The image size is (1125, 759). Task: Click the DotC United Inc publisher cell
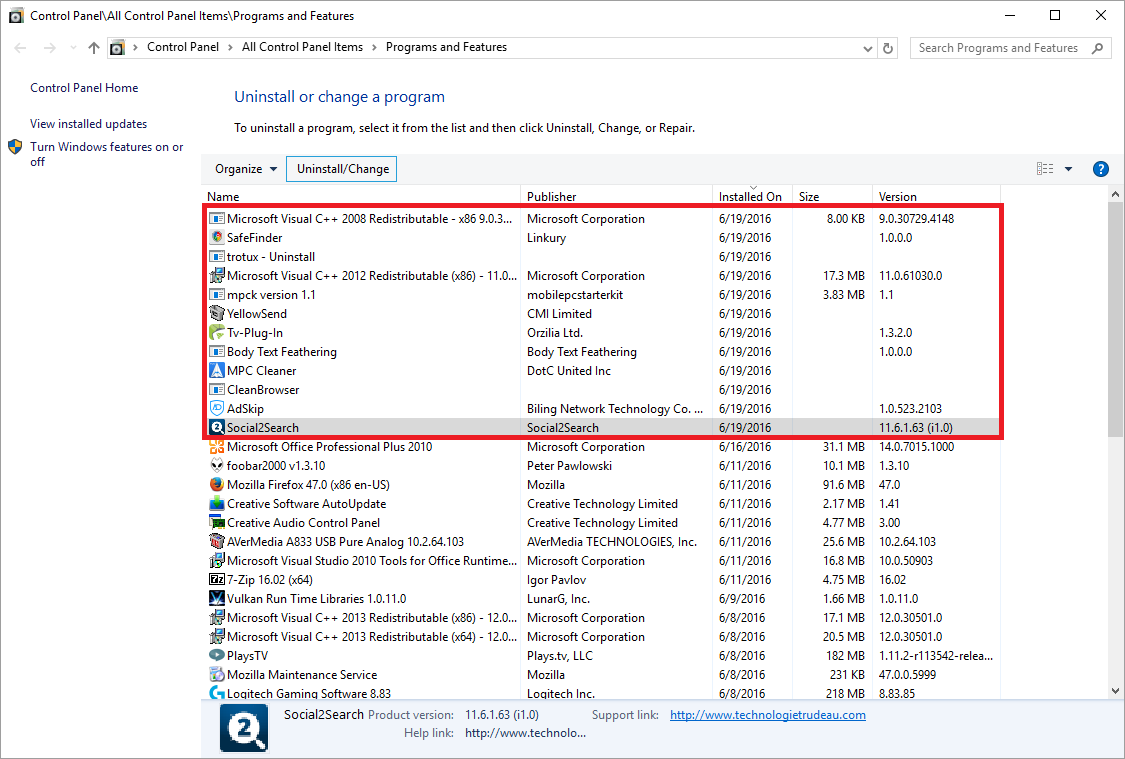point(568,371)
